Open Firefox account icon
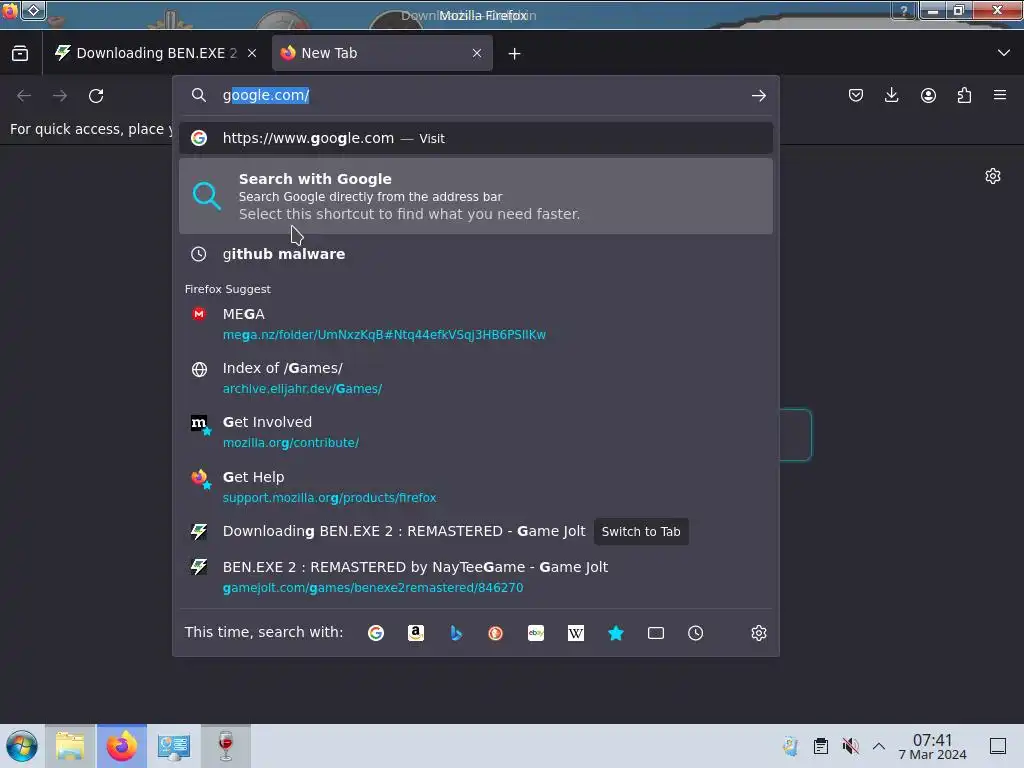The width and height of the screenshot is (1024, 768). pyautogui.click(x=928, y=96)
